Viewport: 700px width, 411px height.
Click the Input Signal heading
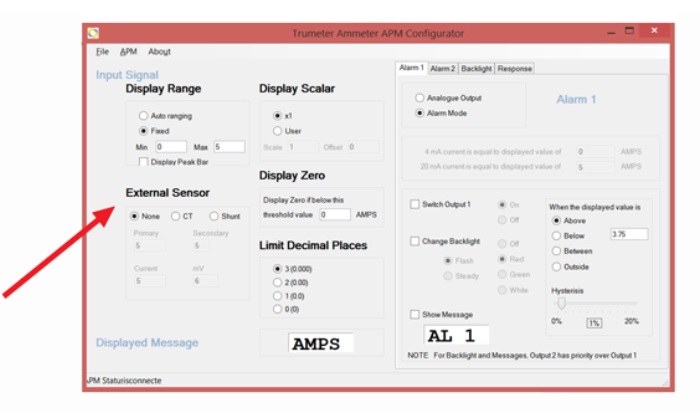(127, 75)
